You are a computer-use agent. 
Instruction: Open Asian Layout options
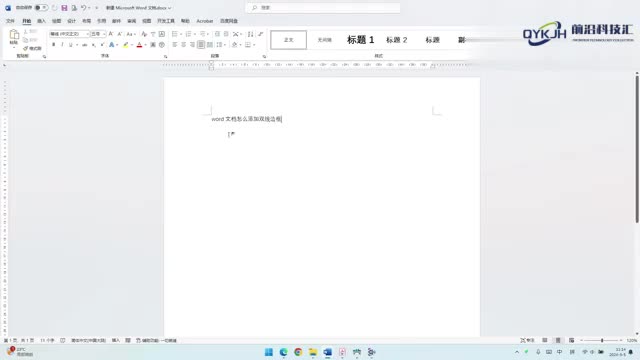[236, 34]
